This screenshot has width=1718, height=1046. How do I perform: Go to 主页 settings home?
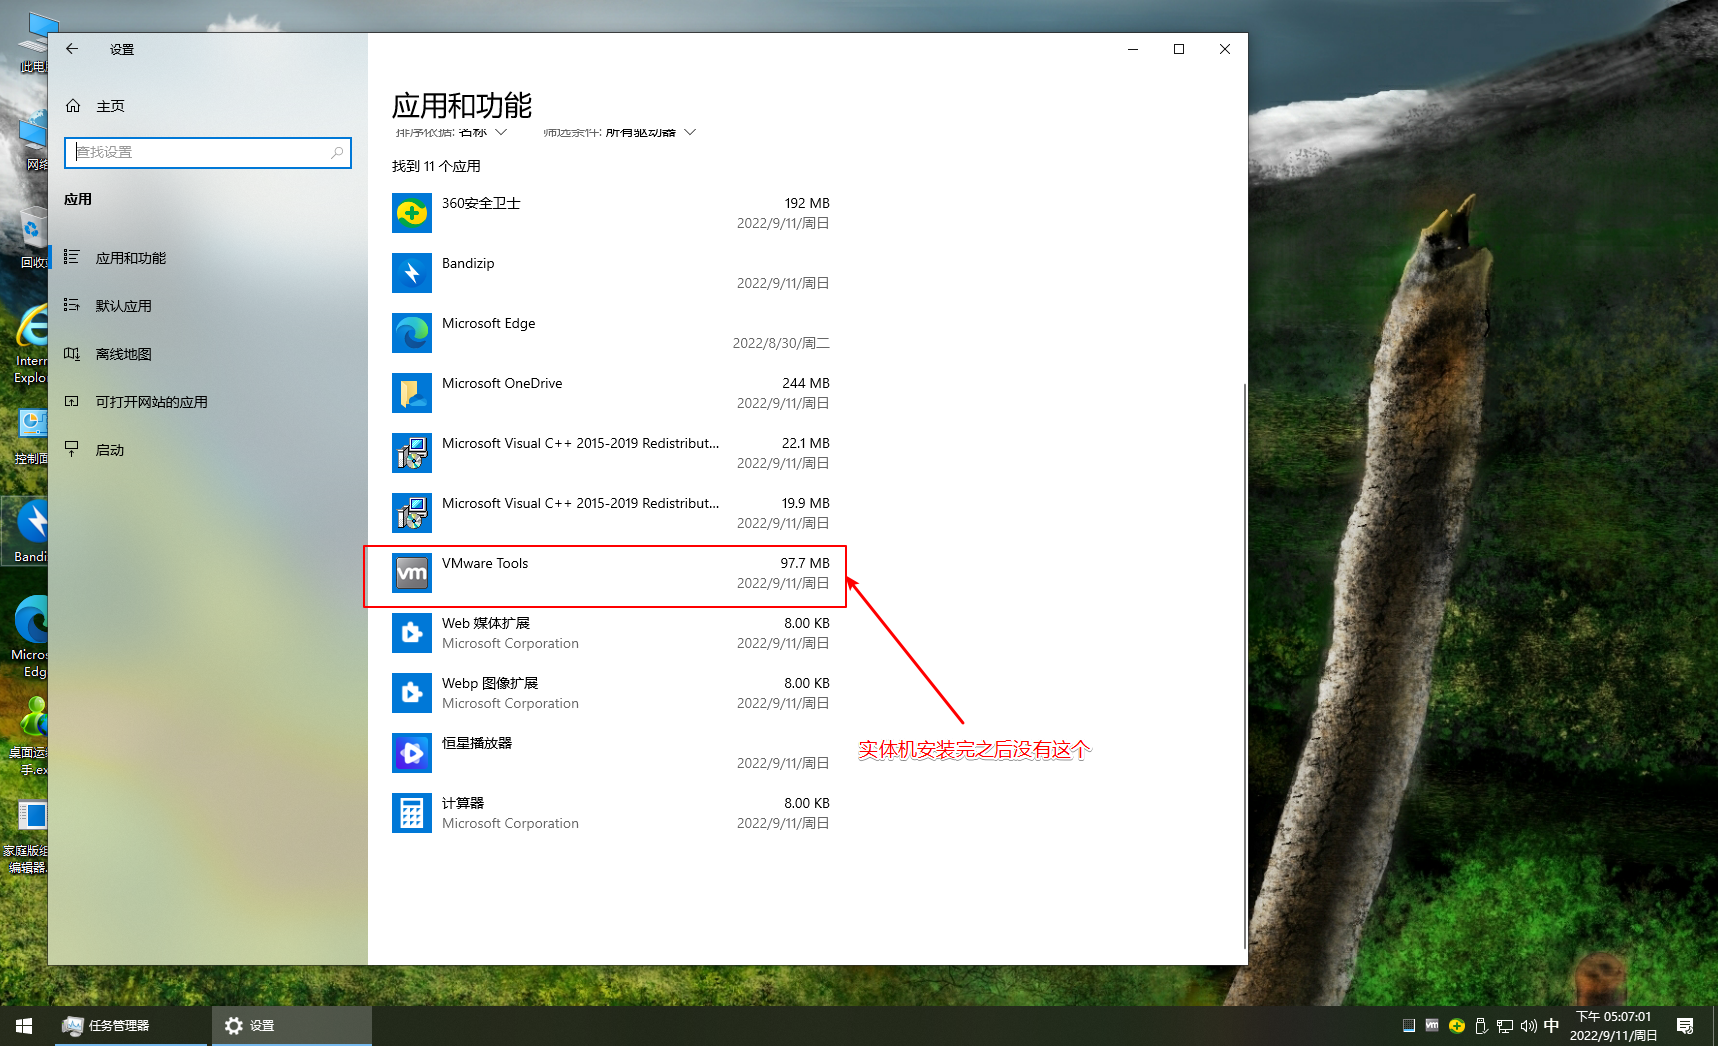coord(110,106)
